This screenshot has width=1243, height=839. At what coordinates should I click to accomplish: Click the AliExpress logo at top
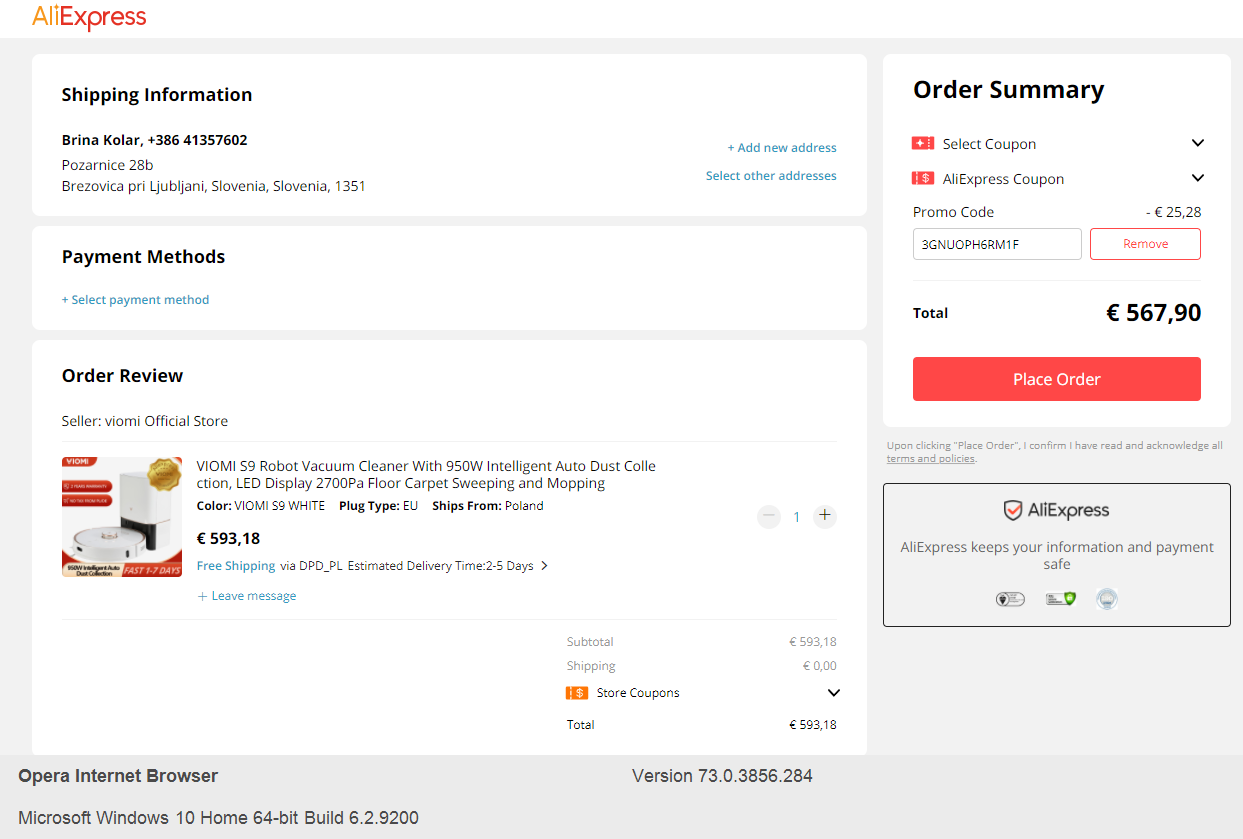click(89, 17)
